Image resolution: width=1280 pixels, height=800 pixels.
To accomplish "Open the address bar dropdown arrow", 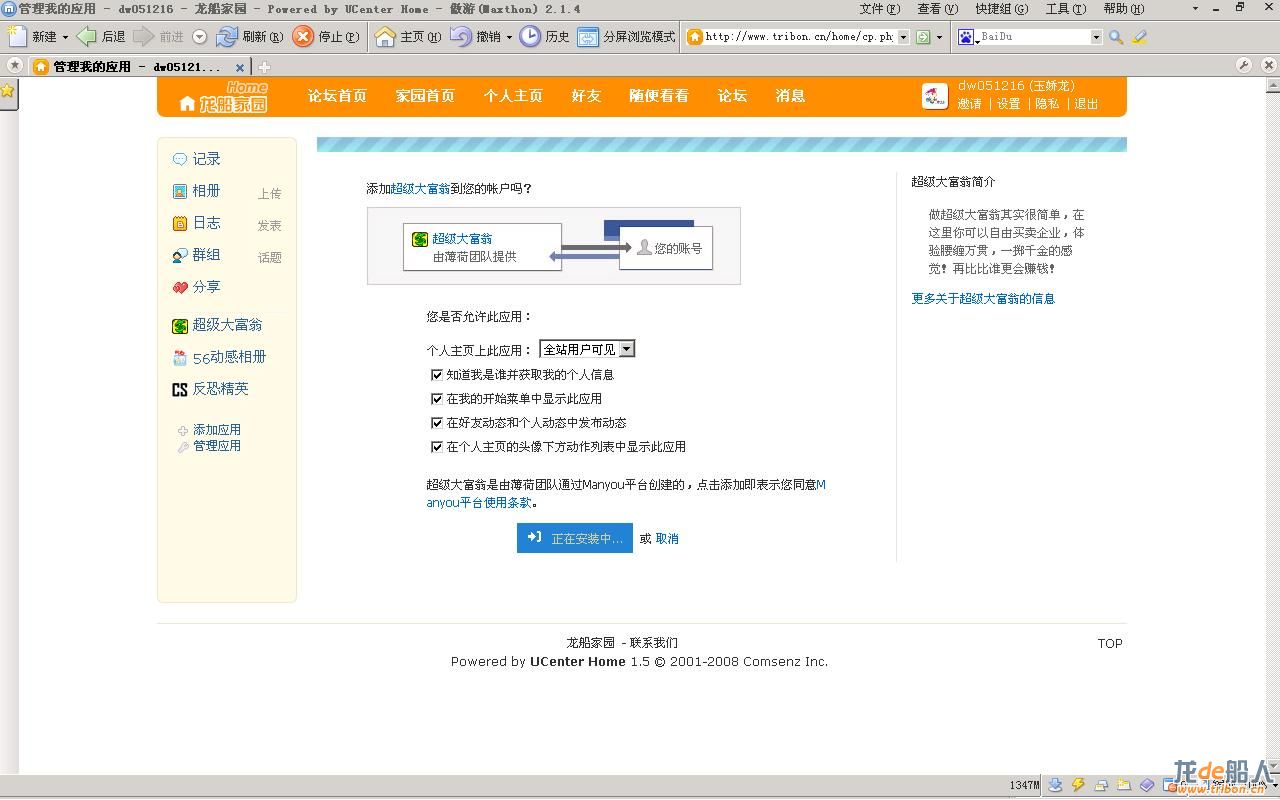I will coord(903,37).
